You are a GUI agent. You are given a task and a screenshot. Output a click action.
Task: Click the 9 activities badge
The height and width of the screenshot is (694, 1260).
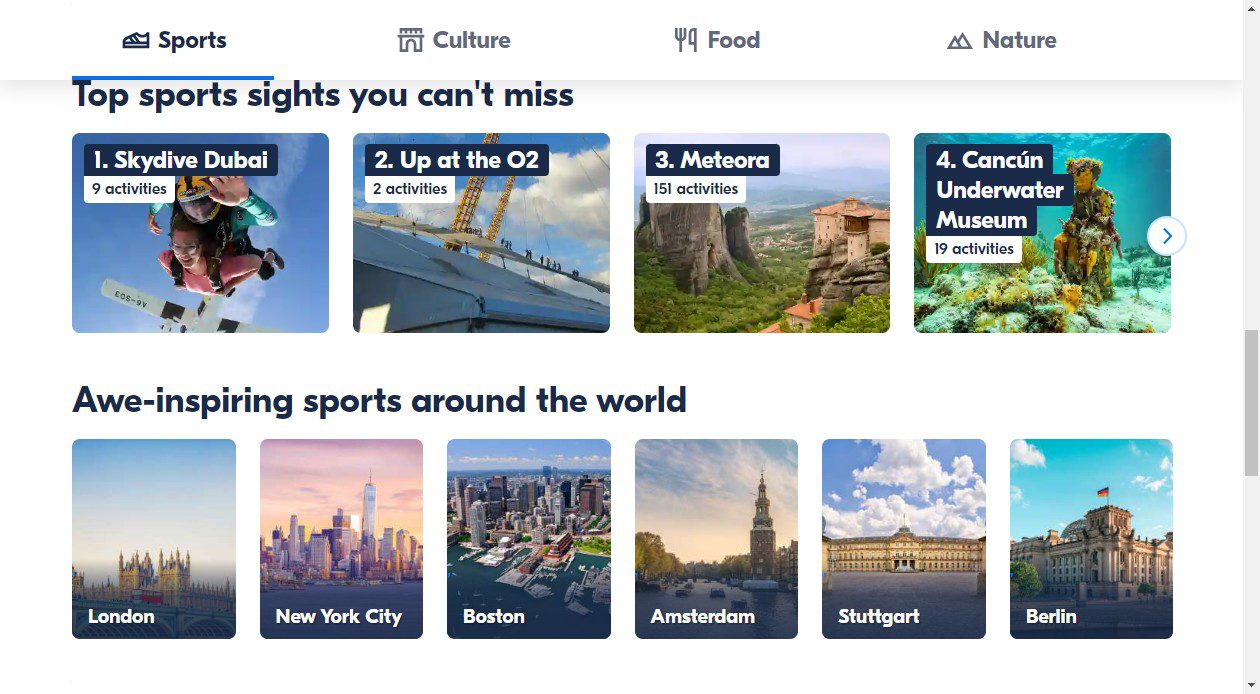[130, 189]
